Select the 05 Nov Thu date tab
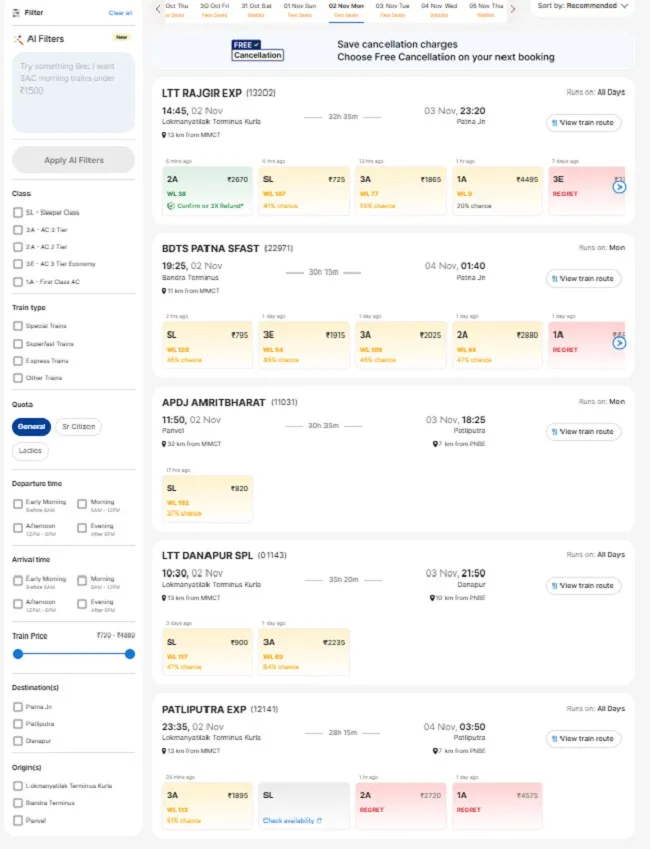The height and width of the screenshot is (849, 650). coord(486,10)
